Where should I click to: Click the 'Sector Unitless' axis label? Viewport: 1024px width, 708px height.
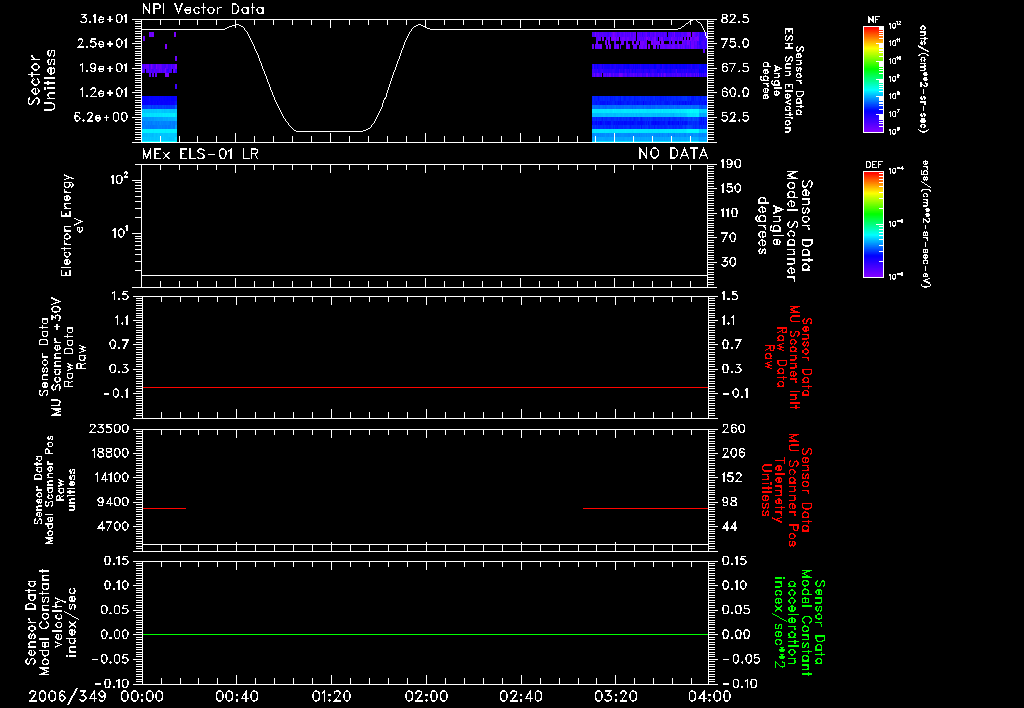[x=41, y=80]
